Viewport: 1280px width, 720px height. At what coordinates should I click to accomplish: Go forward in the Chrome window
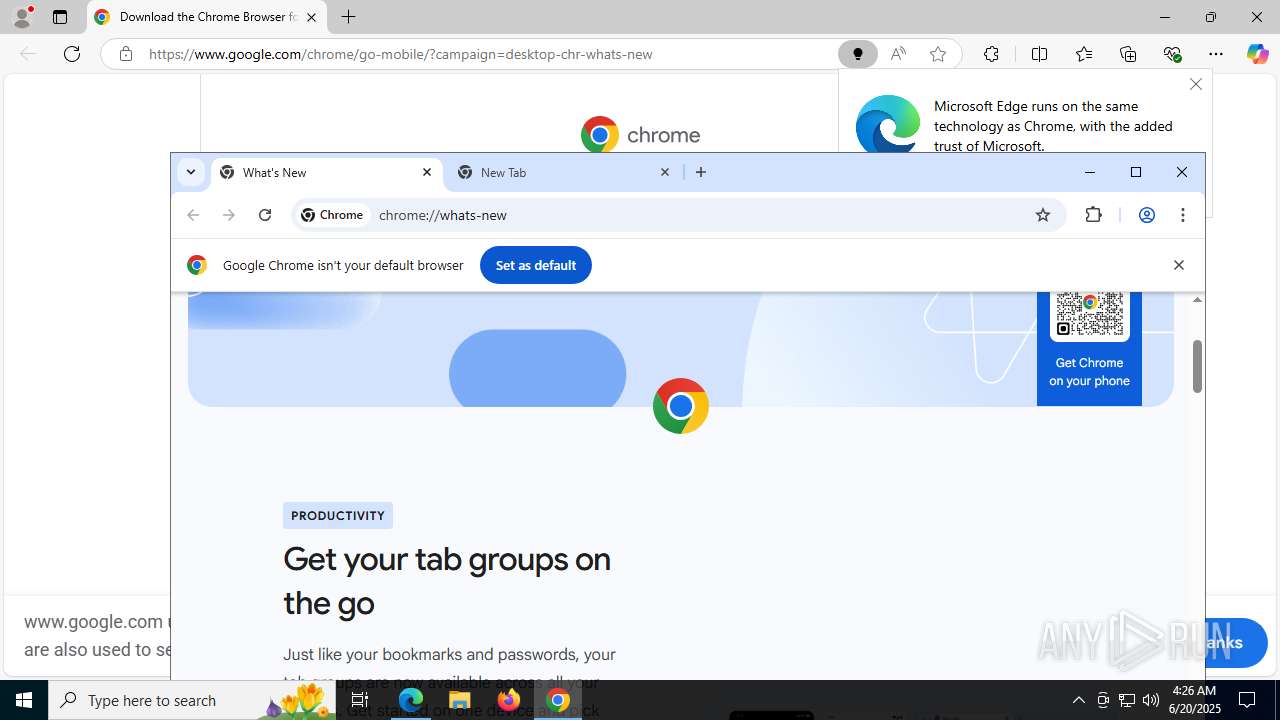point(229,215)
